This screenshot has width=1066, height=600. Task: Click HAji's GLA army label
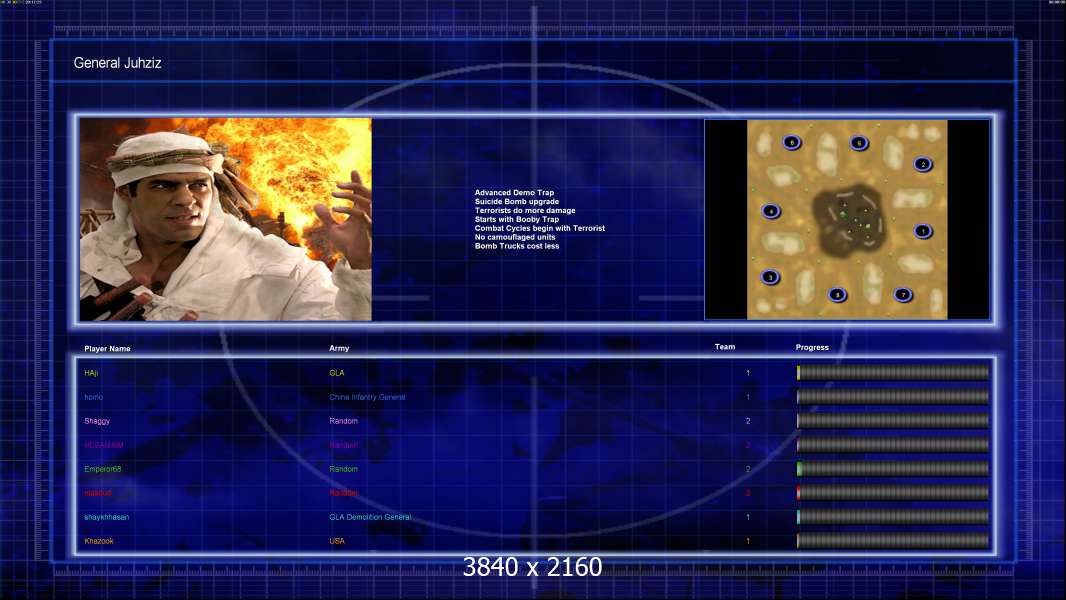pos(337,373)
